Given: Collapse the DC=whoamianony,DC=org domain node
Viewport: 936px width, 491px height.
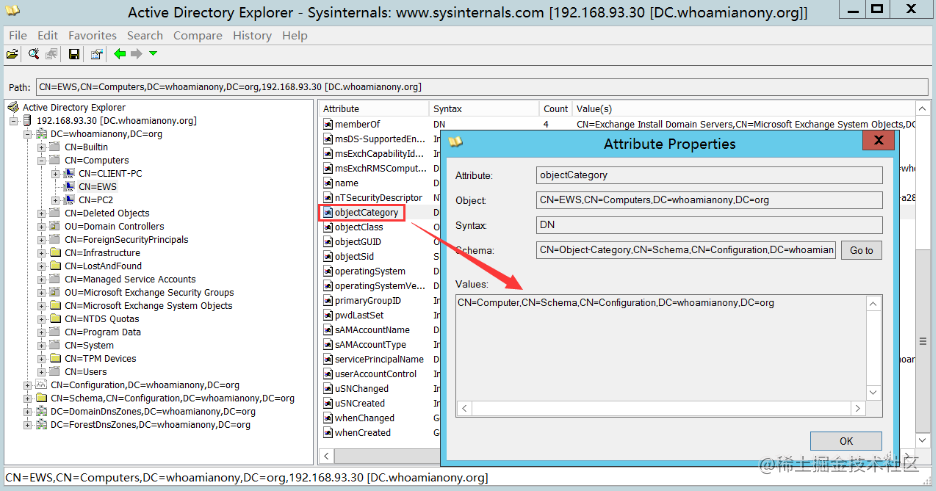Looking at the screenshot, I should tap(27, 134).
